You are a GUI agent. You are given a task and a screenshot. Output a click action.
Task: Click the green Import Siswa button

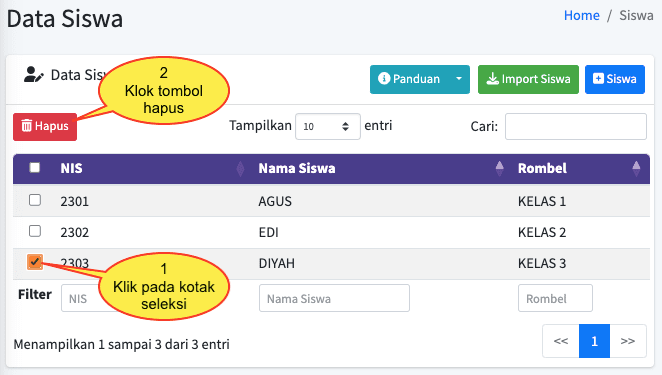(x=528, y=79)
